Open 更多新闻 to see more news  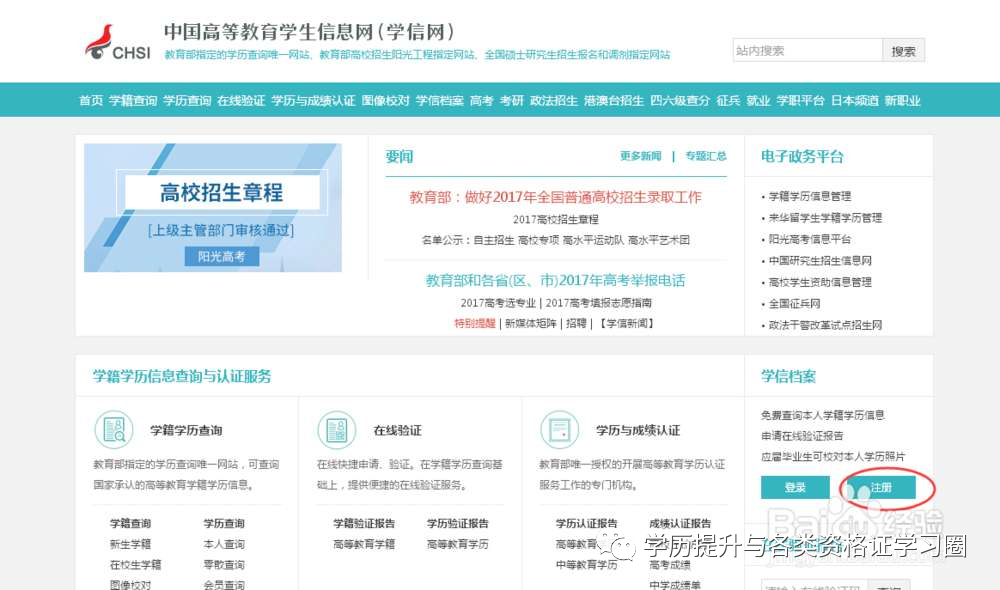click(x=639, y=156)
